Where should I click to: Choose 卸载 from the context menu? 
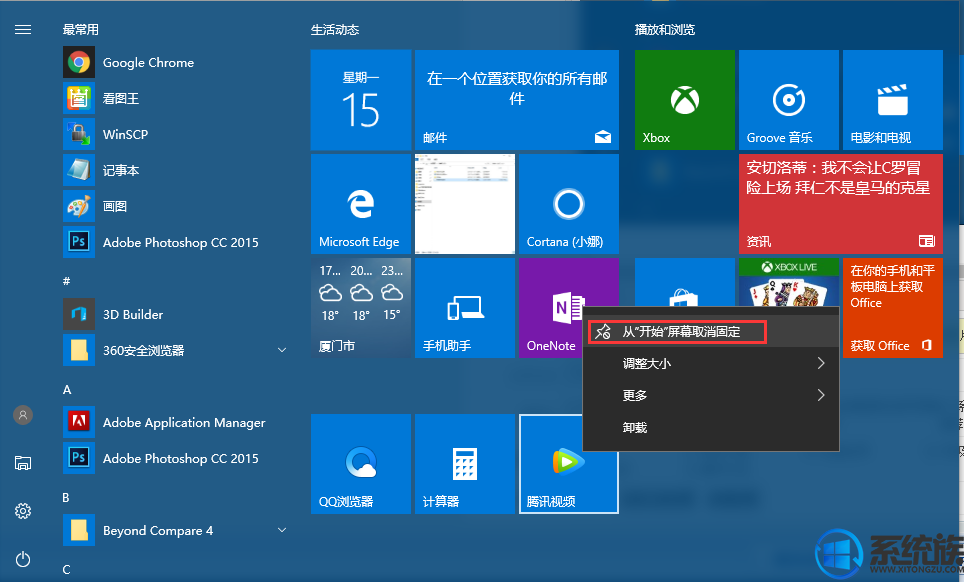711,427
